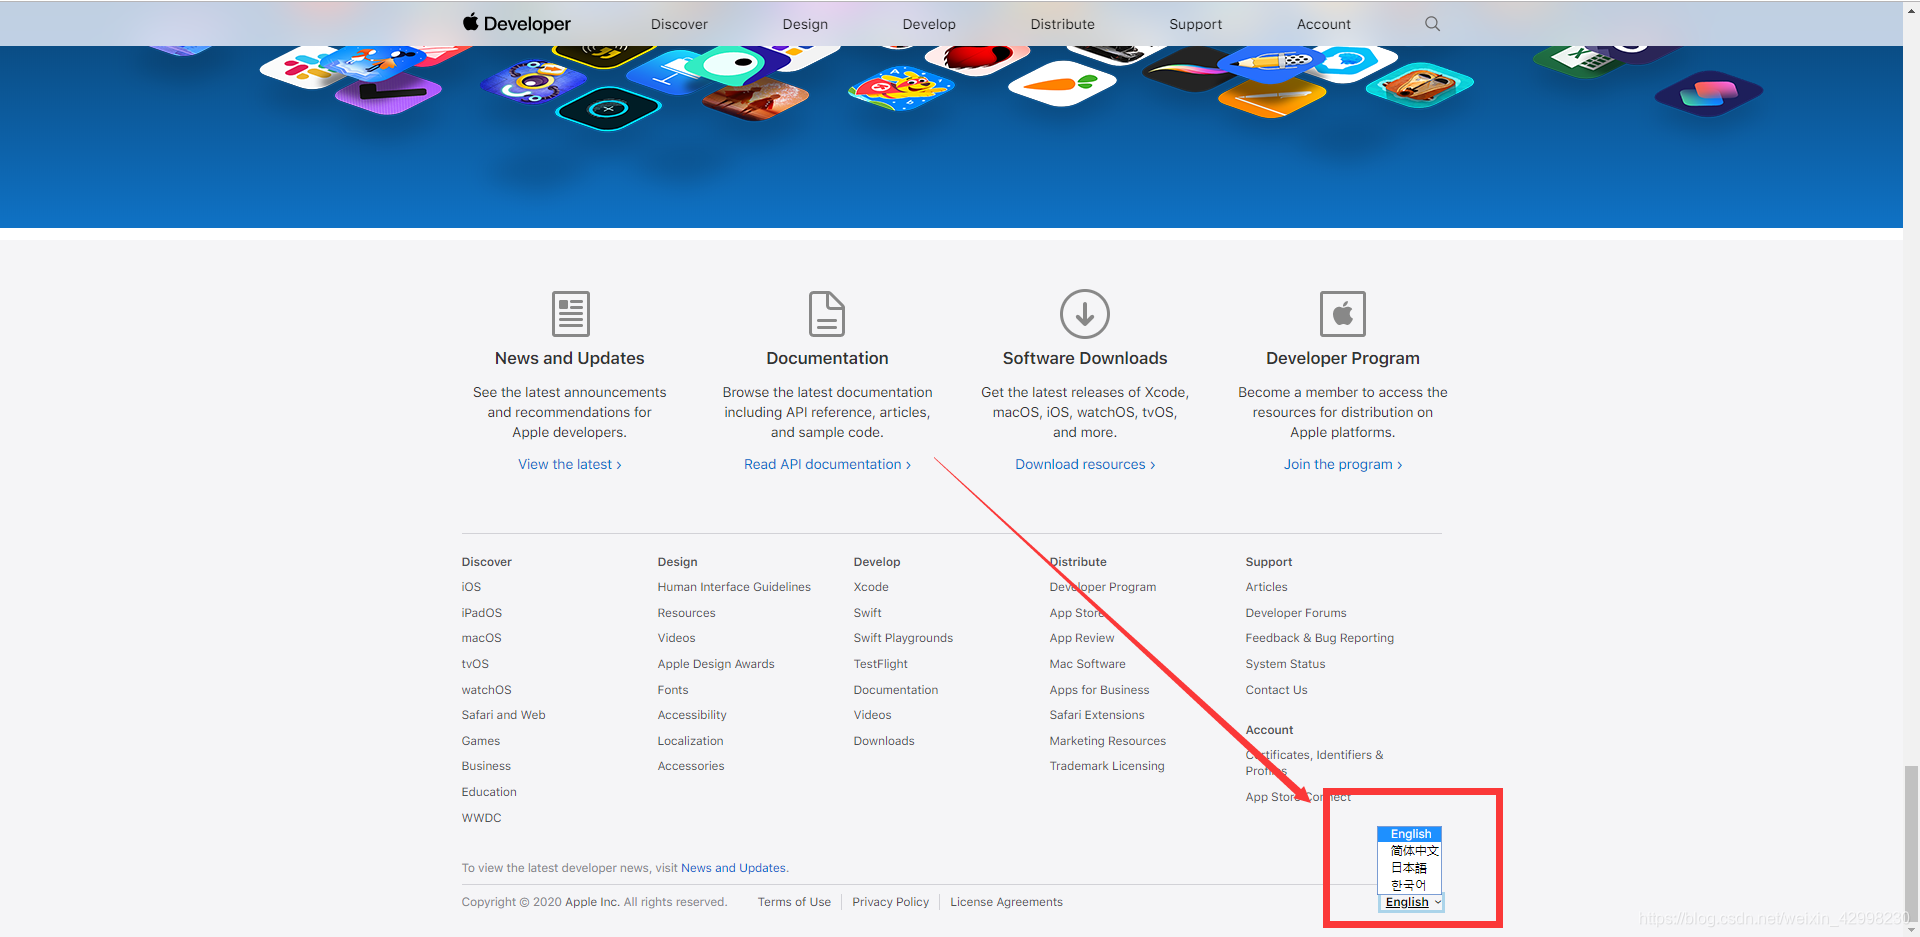
Task: Open the Support nav menu
Action: 1195,24
